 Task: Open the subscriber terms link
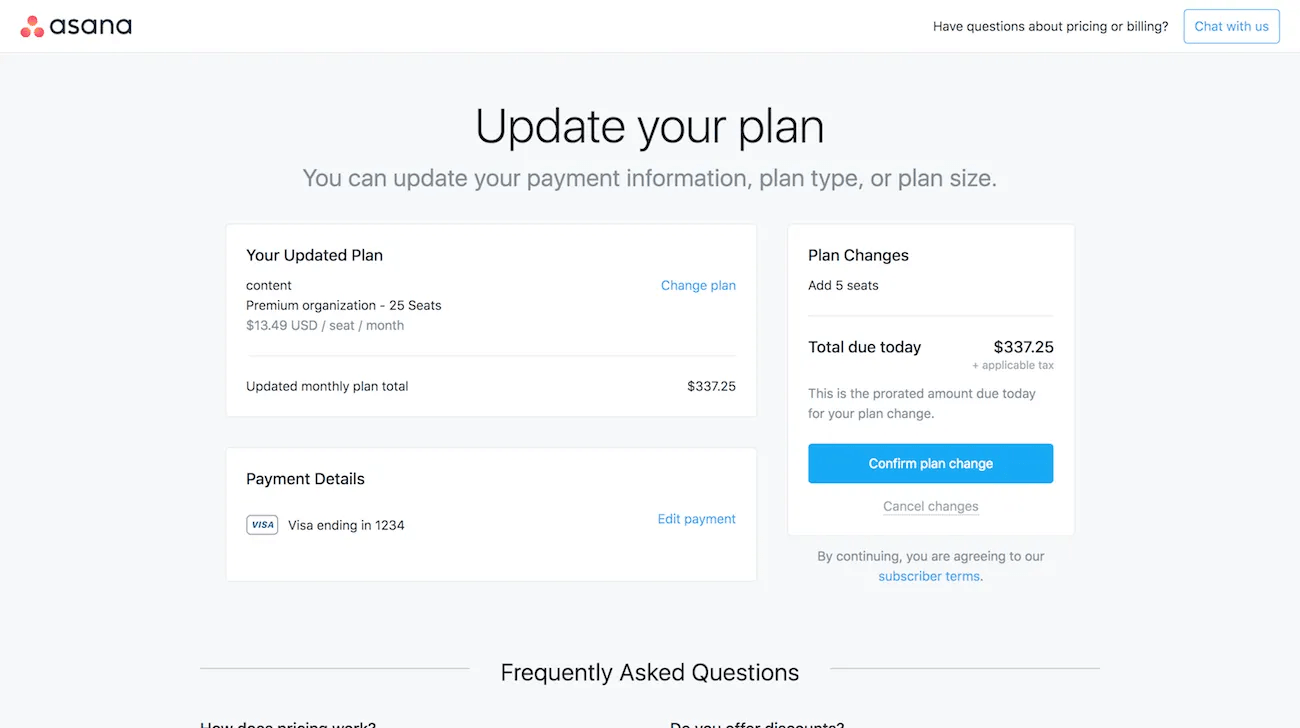[x=929, y=576]
